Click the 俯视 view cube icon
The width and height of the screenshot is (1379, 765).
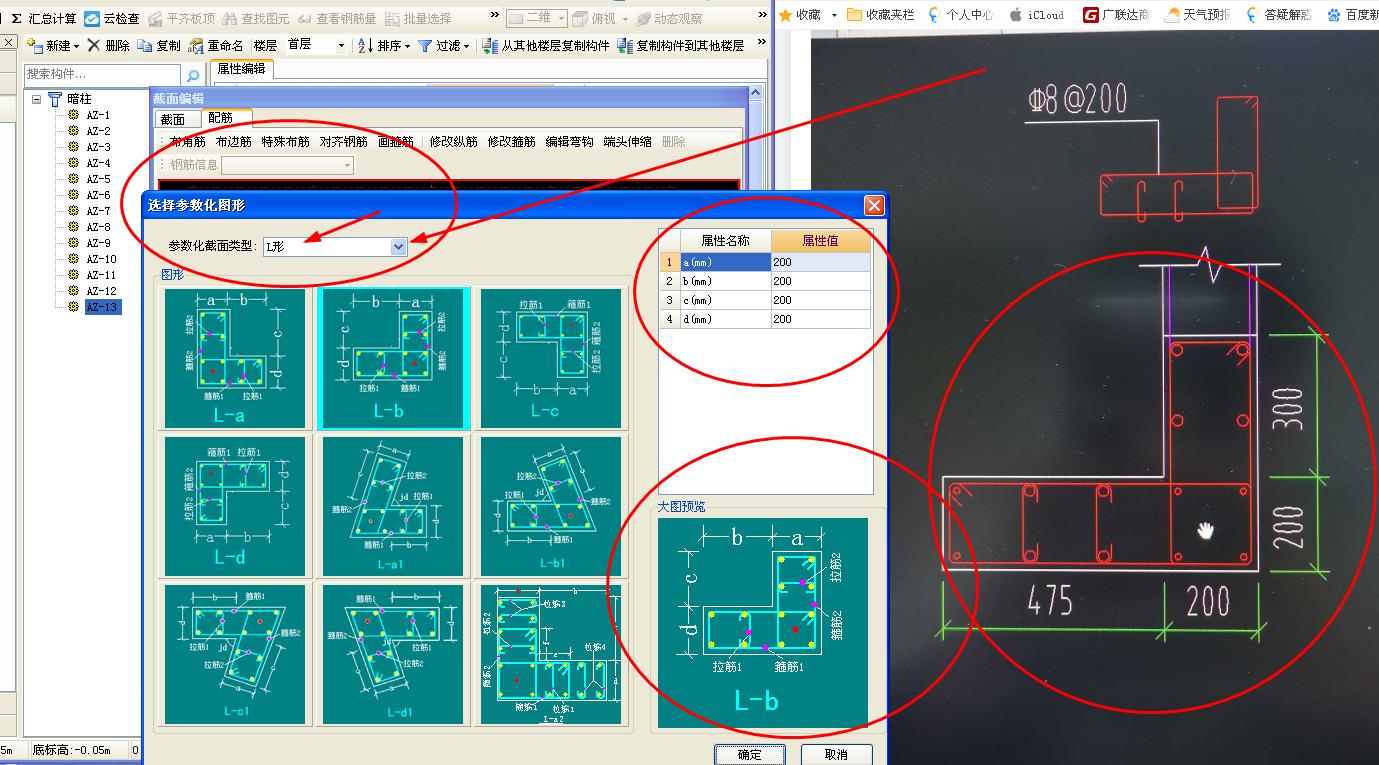pyautogui.click(x=579, y=18)
